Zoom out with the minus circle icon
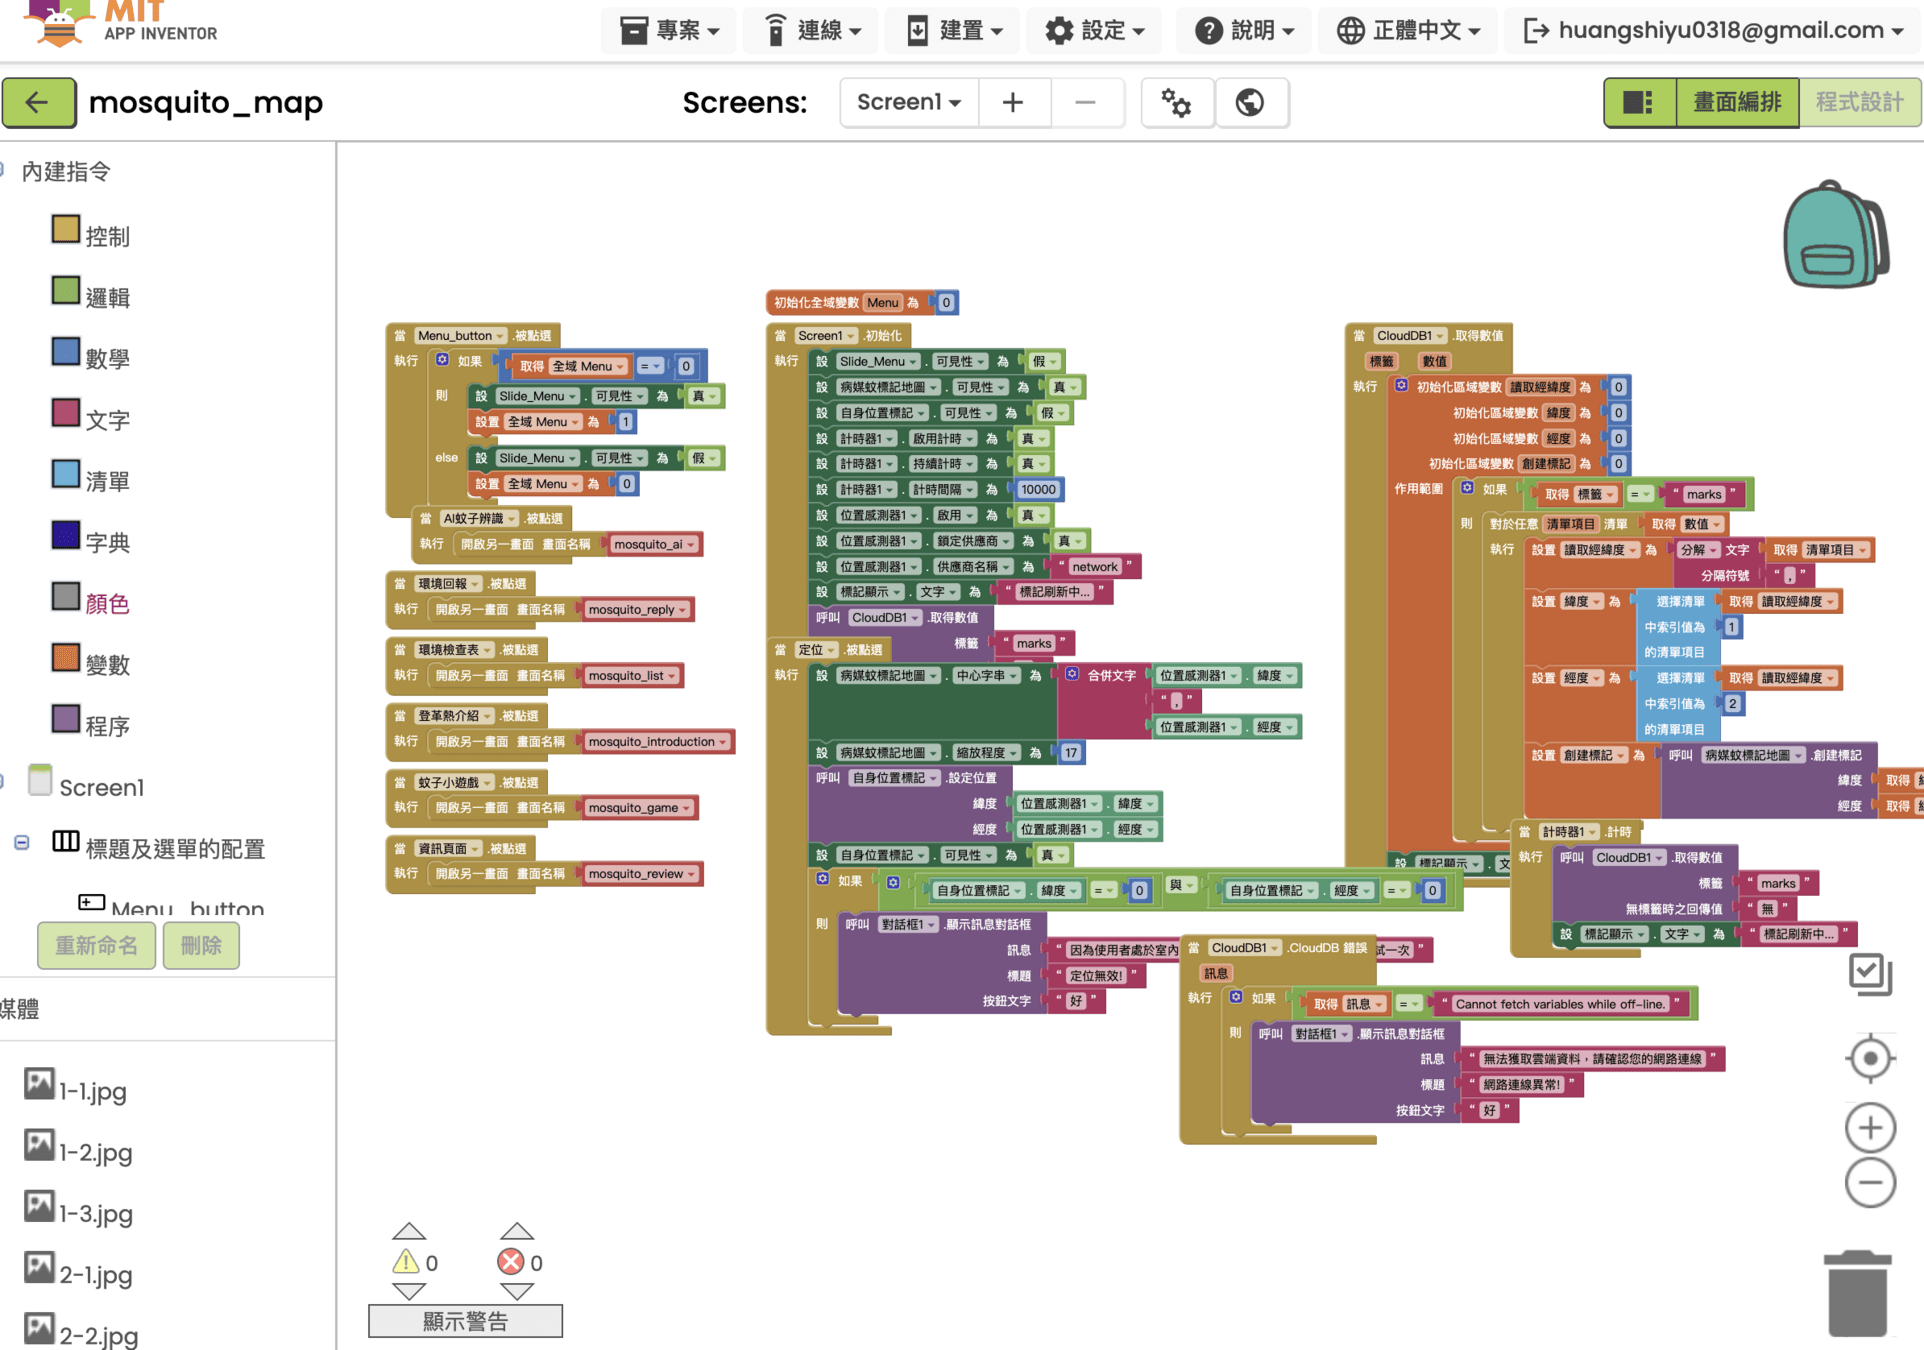 [1869, 1183]
